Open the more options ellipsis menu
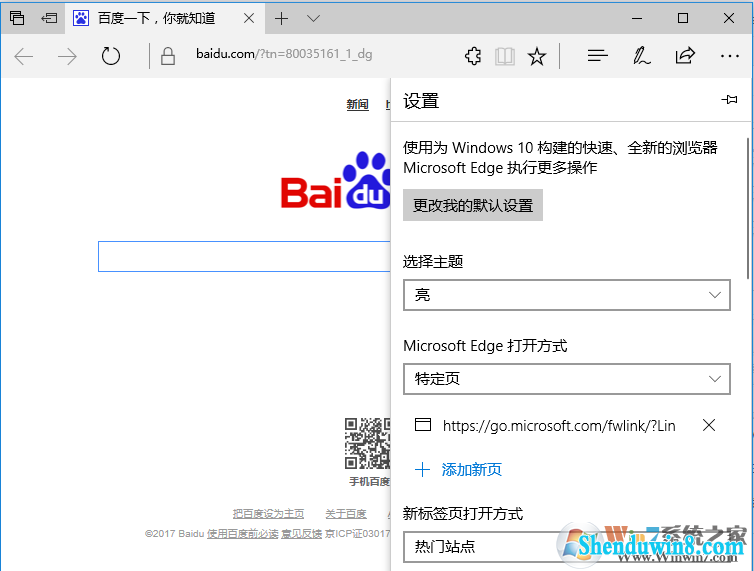Viewport: 754px width, 571px height. pyautogui.click(x=729, y=56)
